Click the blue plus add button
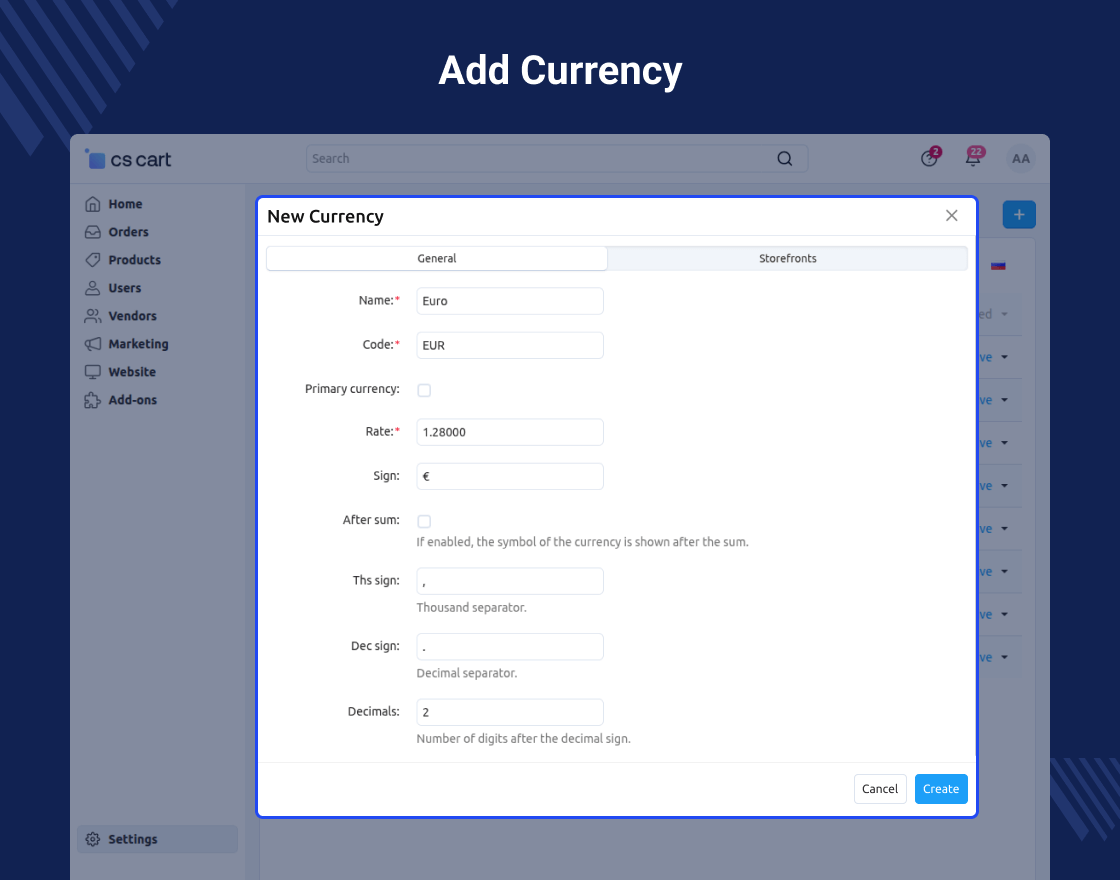The height and width of the screenshot is (880, 1120). click(1019, 215)
